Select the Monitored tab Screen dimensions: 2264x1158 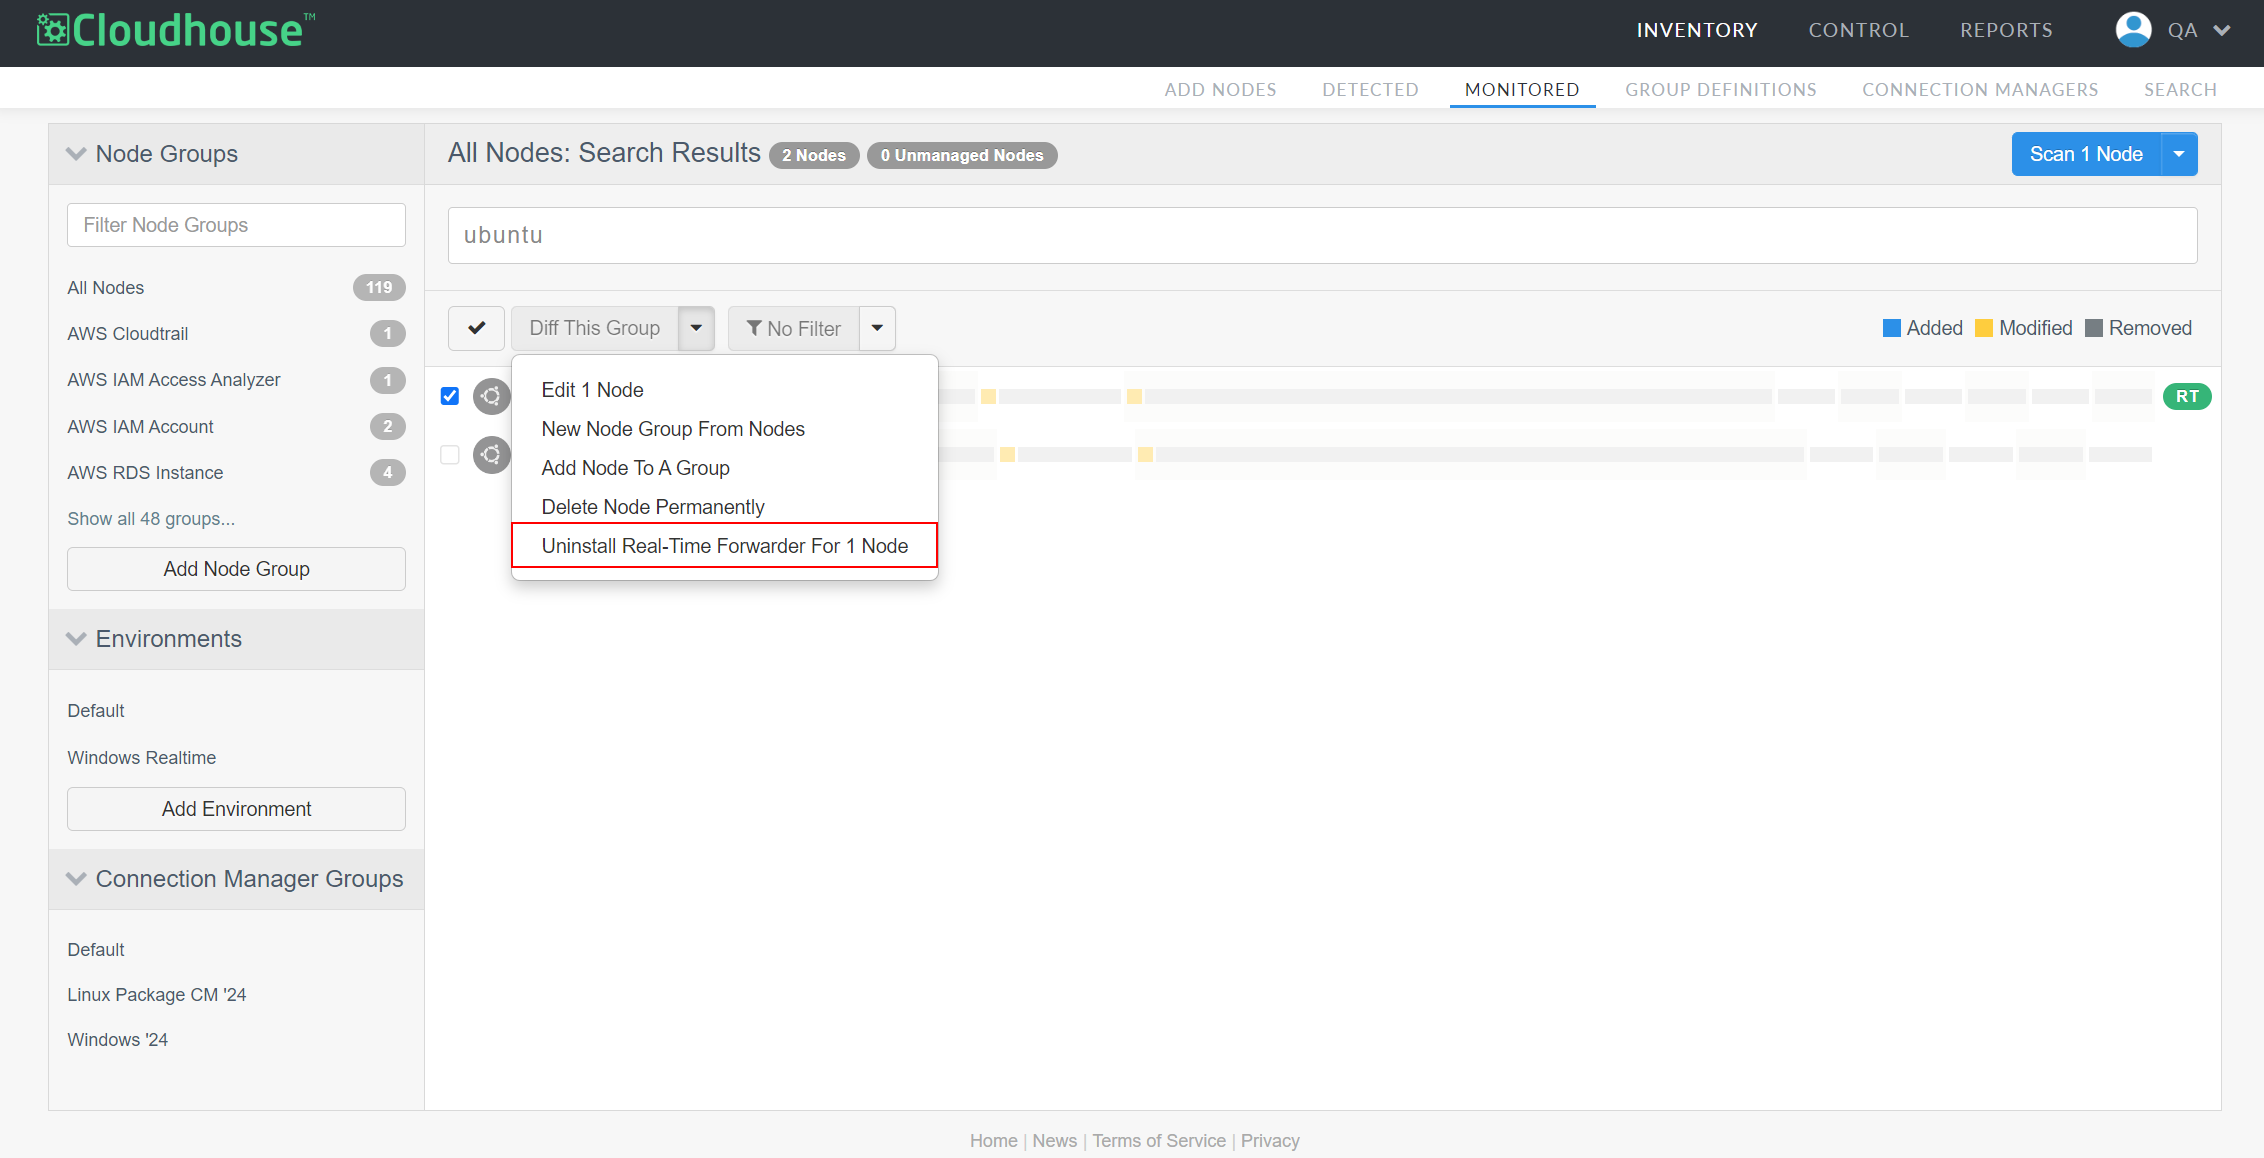click(x=1522, y=90)
